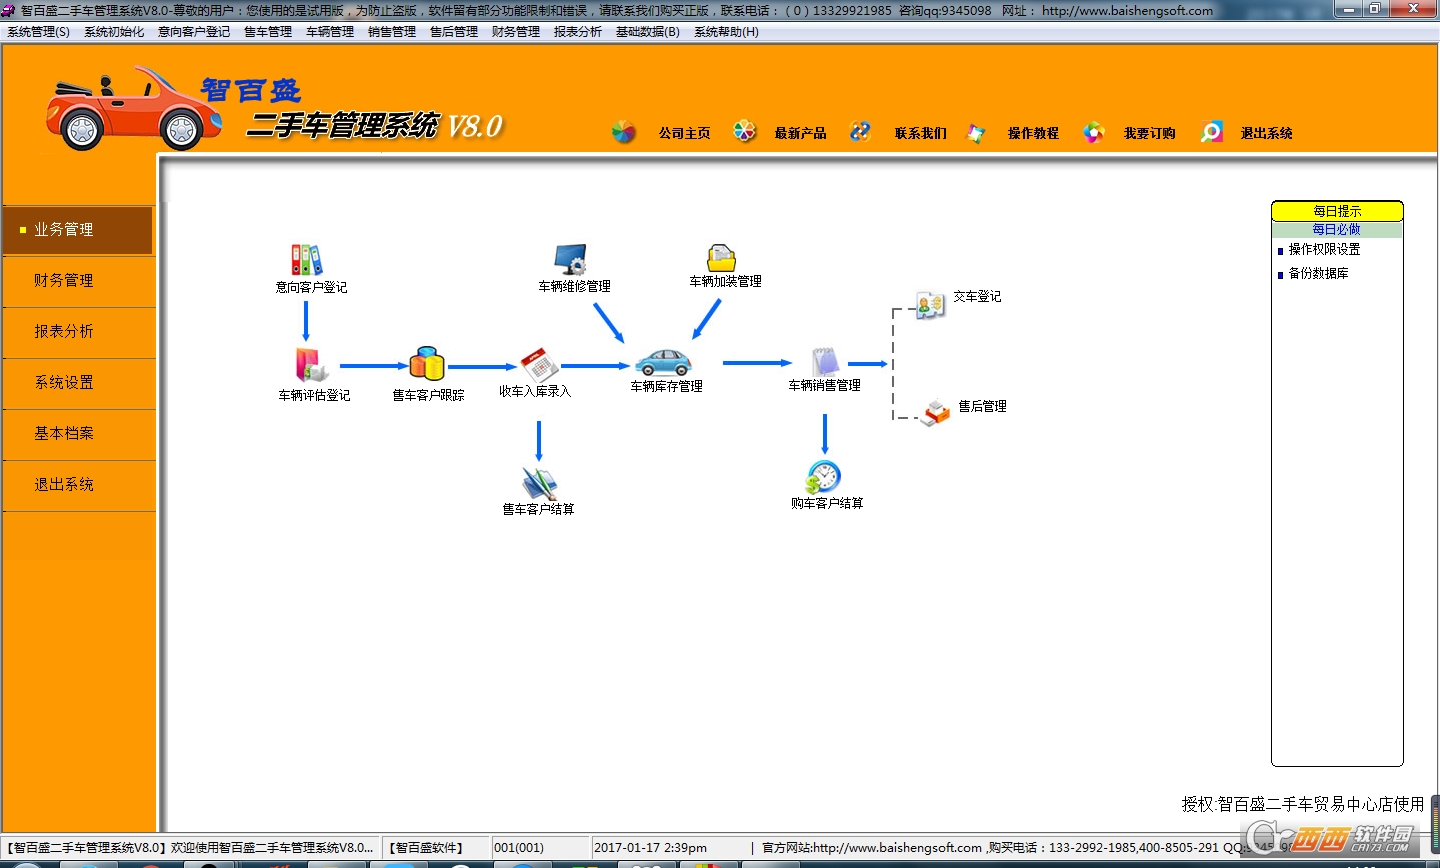Open the 销售管理 menu
This screenshot has width=1440, height=868.
point(392,32)
